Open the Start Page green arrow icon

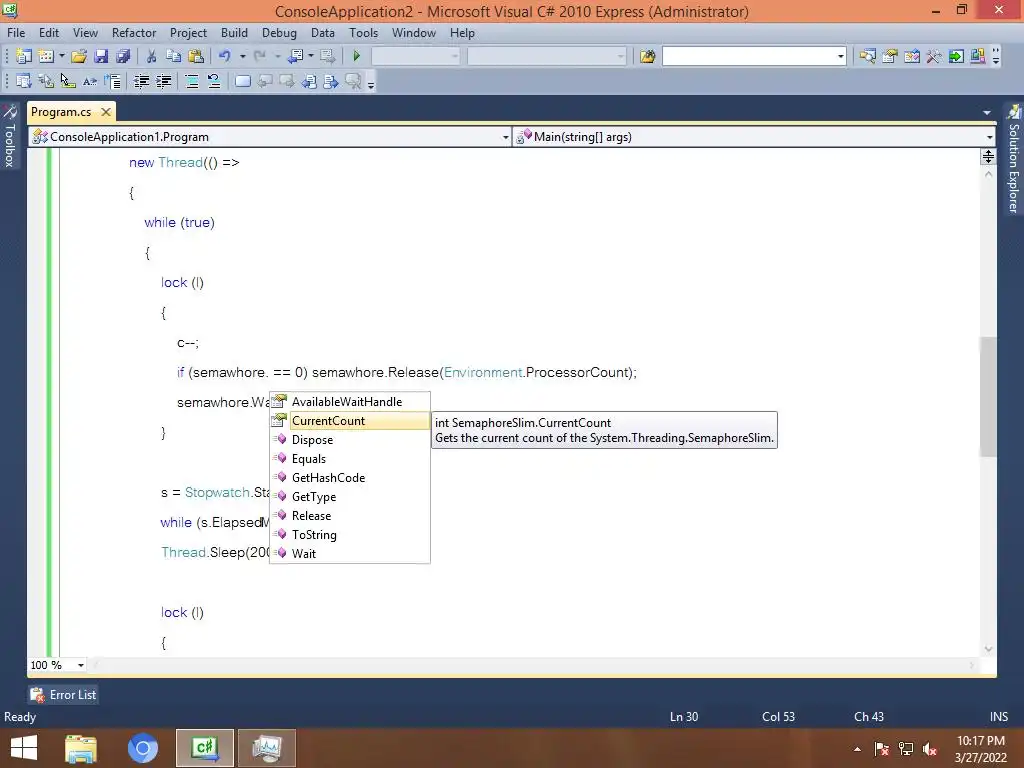(956, 56)
